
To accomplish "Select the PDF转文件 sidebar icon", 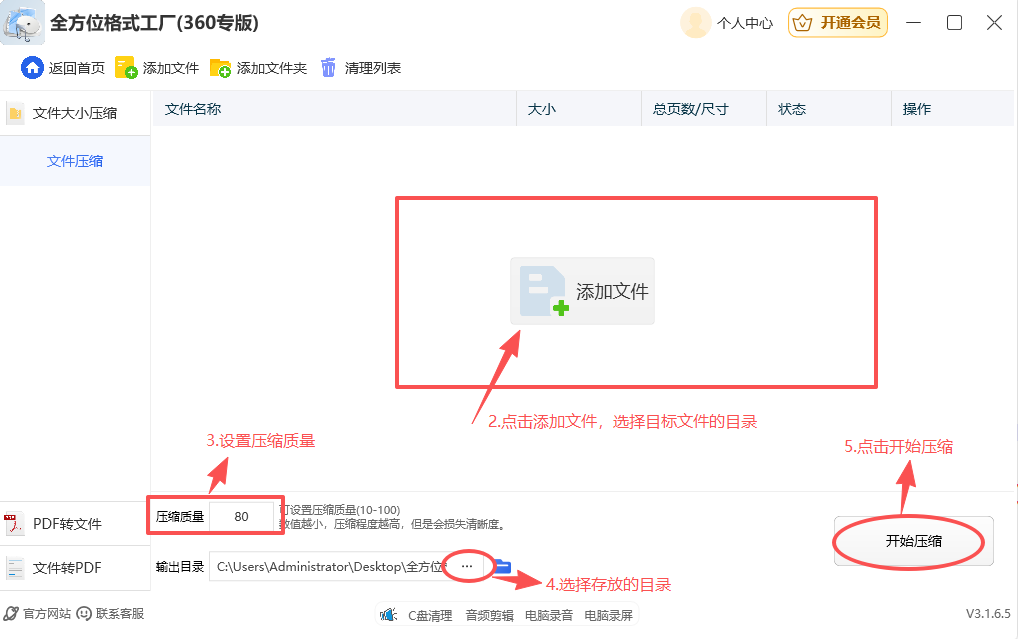I will click(14, 523).
